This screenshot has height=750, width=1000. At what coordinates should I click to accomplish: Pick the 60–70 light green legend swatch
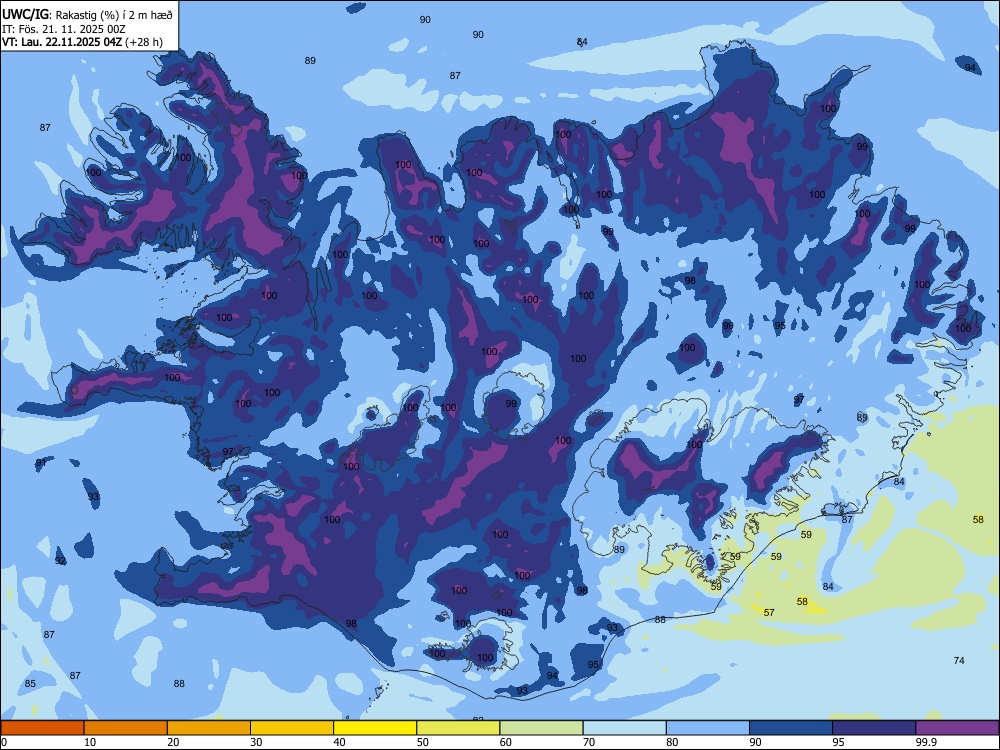[541, 728]
